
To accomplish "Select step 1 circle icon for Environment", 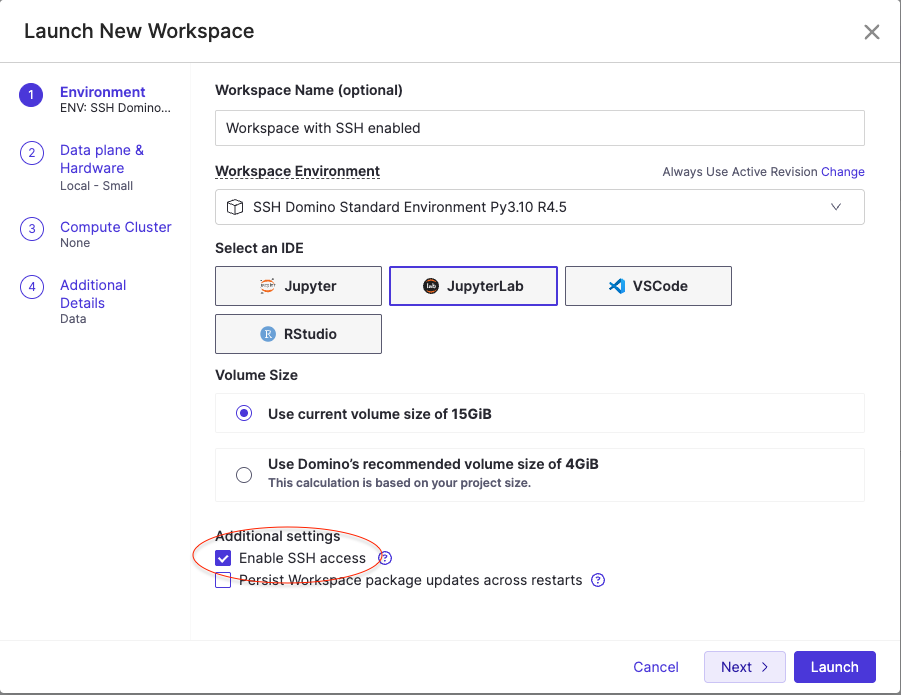I will 31,95.
